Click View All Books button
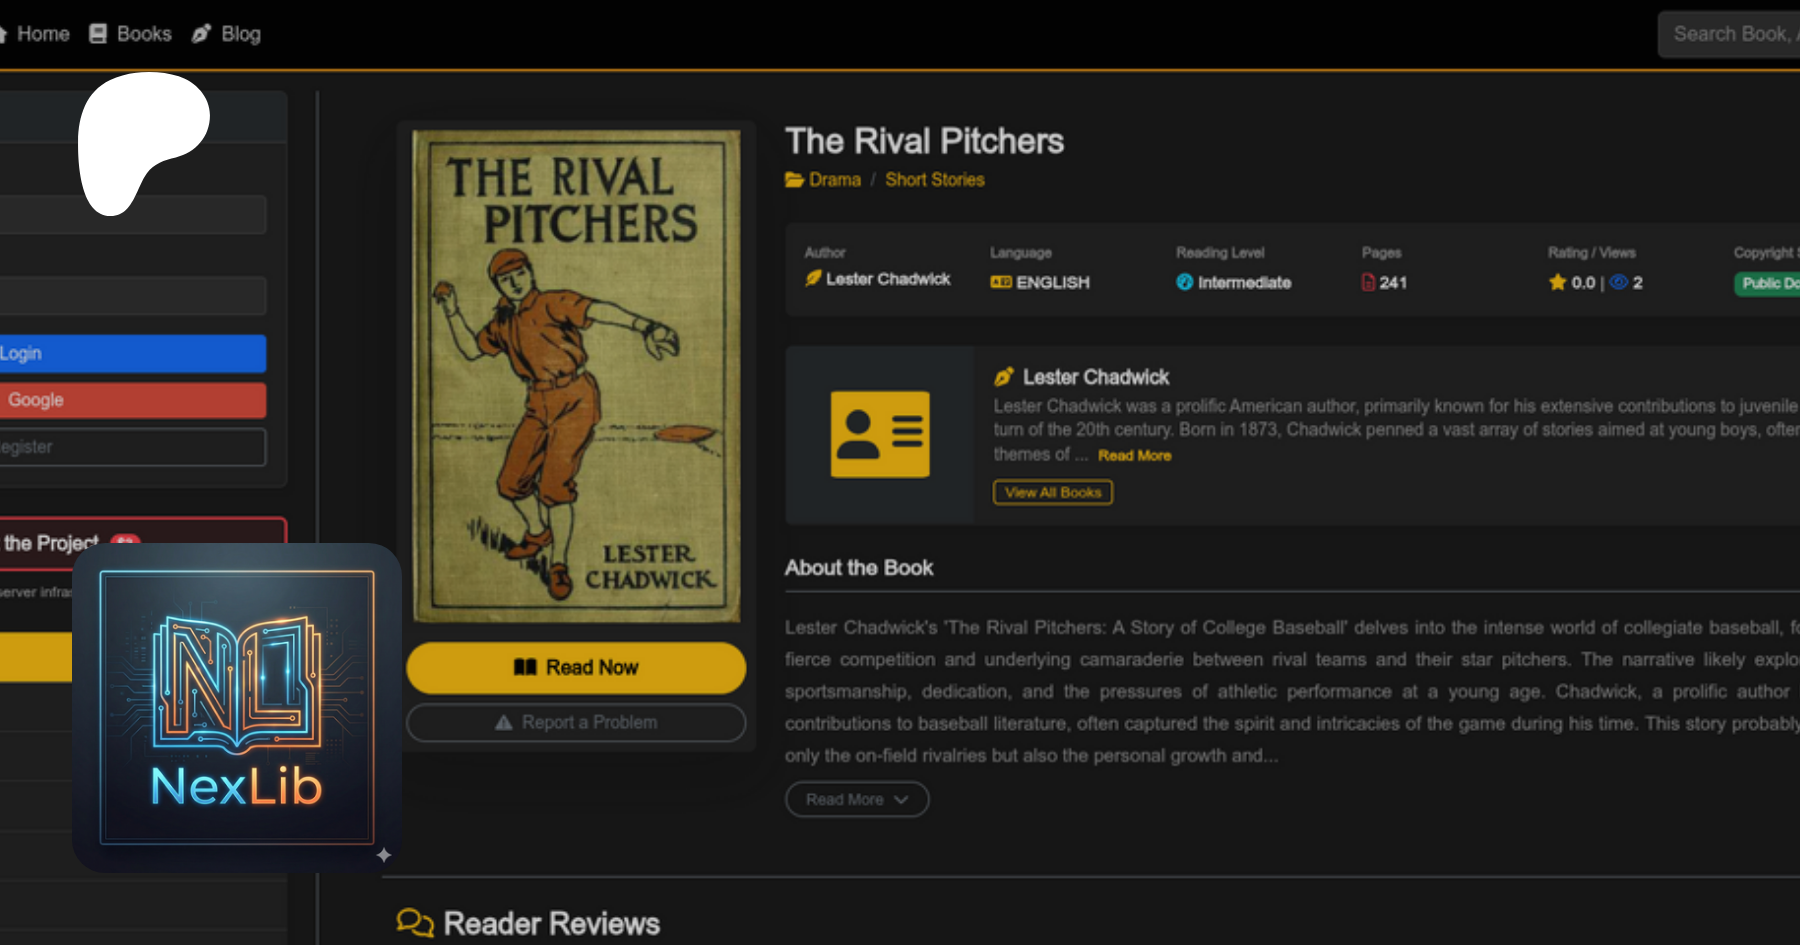Viewport: 1800px width, 945px height. [x=1053, y=492]
